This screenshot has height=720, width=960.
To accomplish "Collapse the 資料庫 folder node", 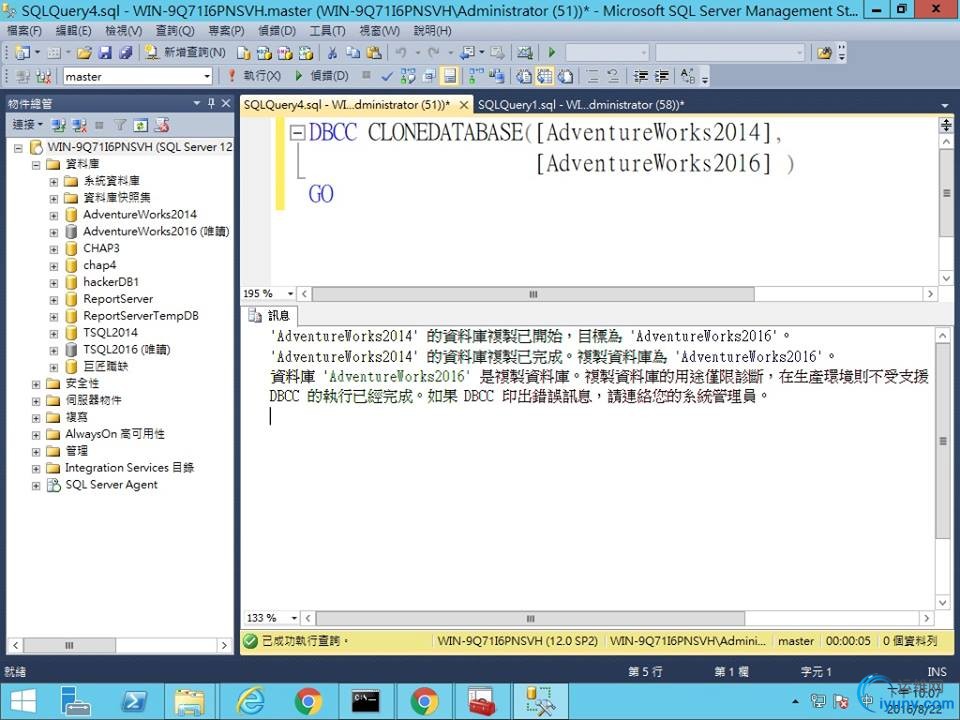I will [x=36, y=165].
